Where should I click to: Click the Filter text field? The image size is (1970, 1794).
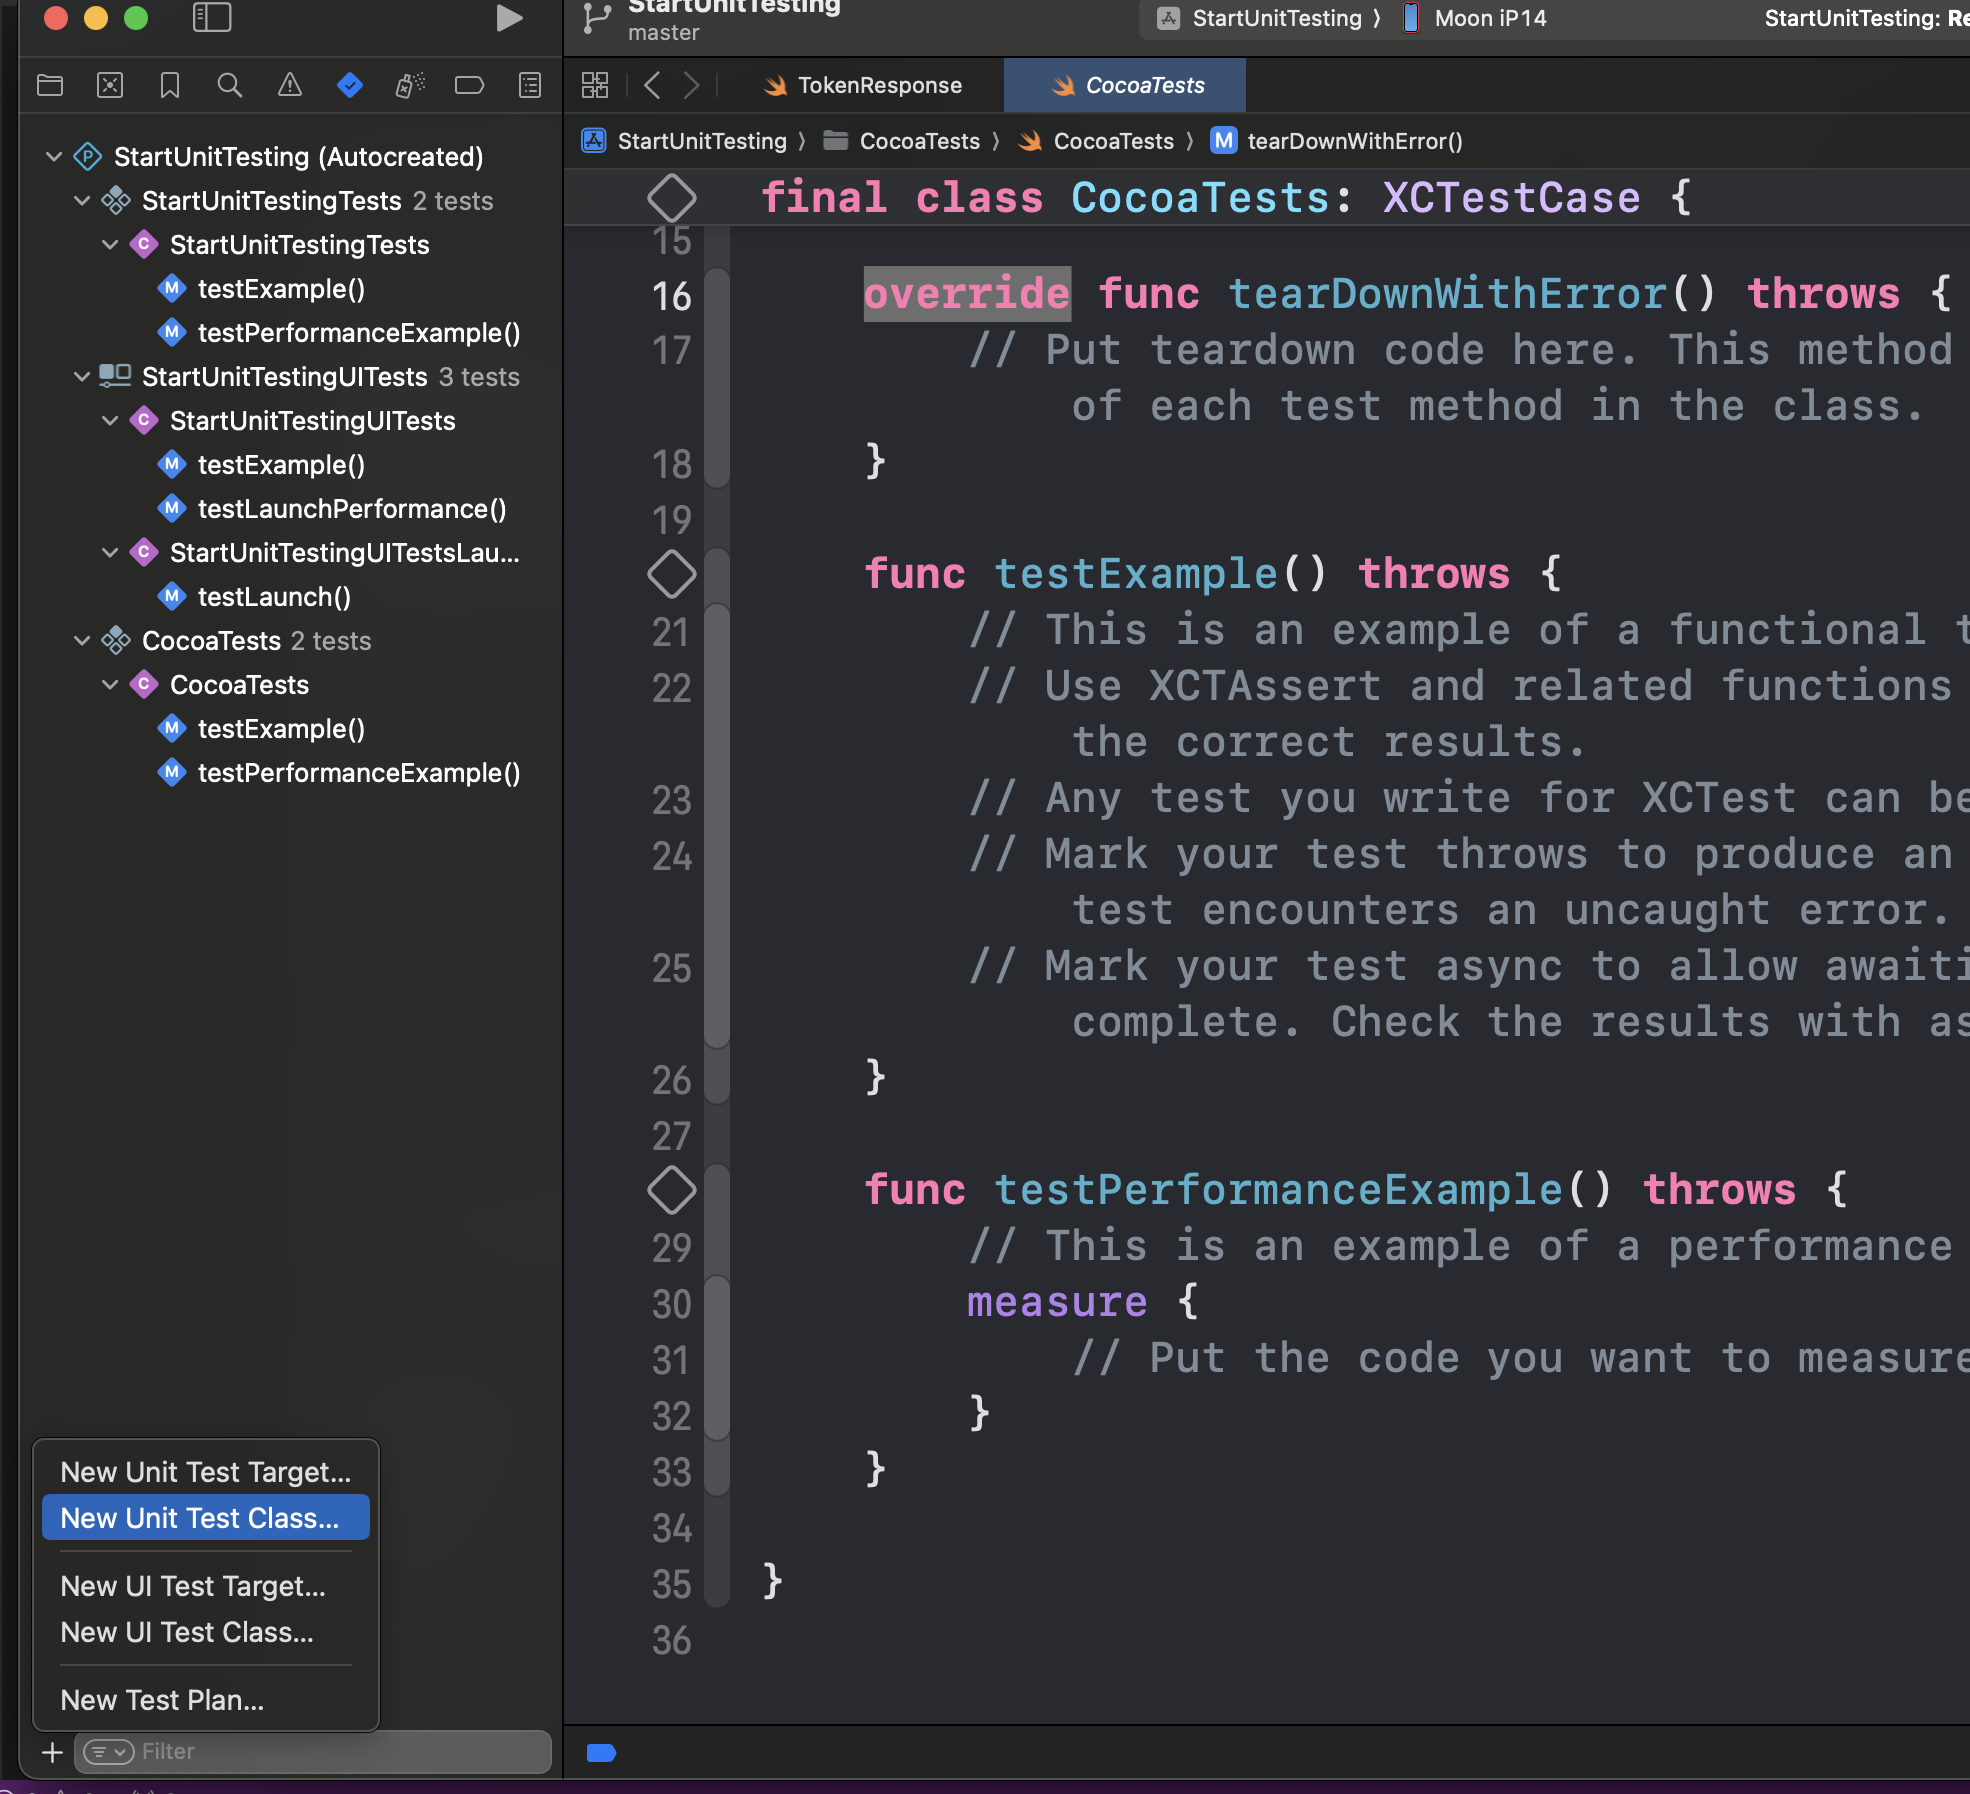tap(315, 1752)
